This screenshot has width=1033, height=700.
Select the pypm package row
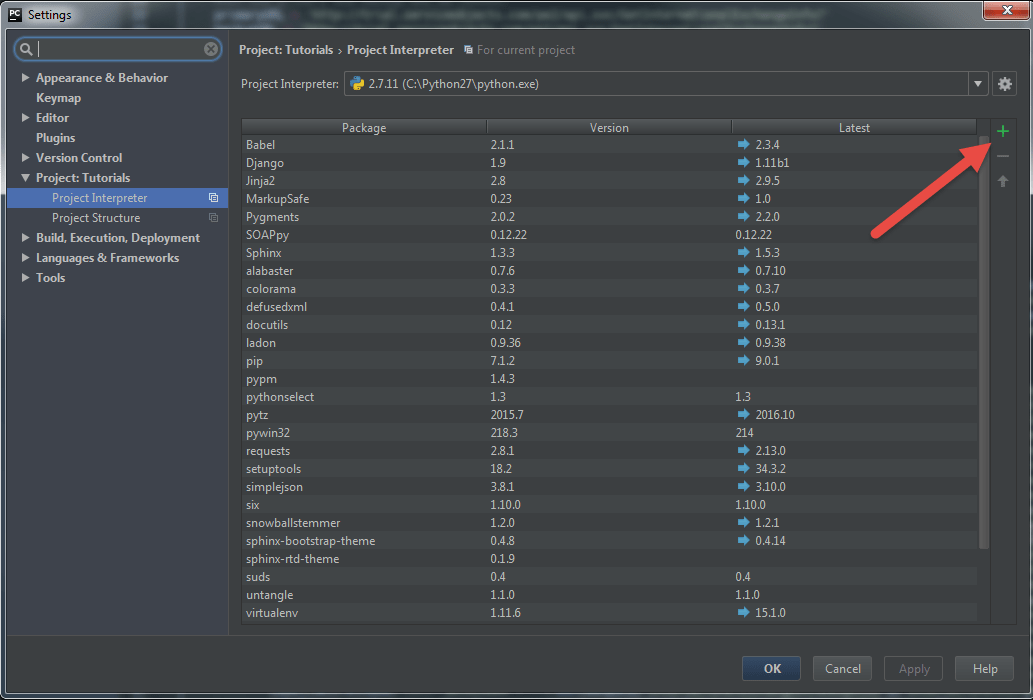(609, 379)
